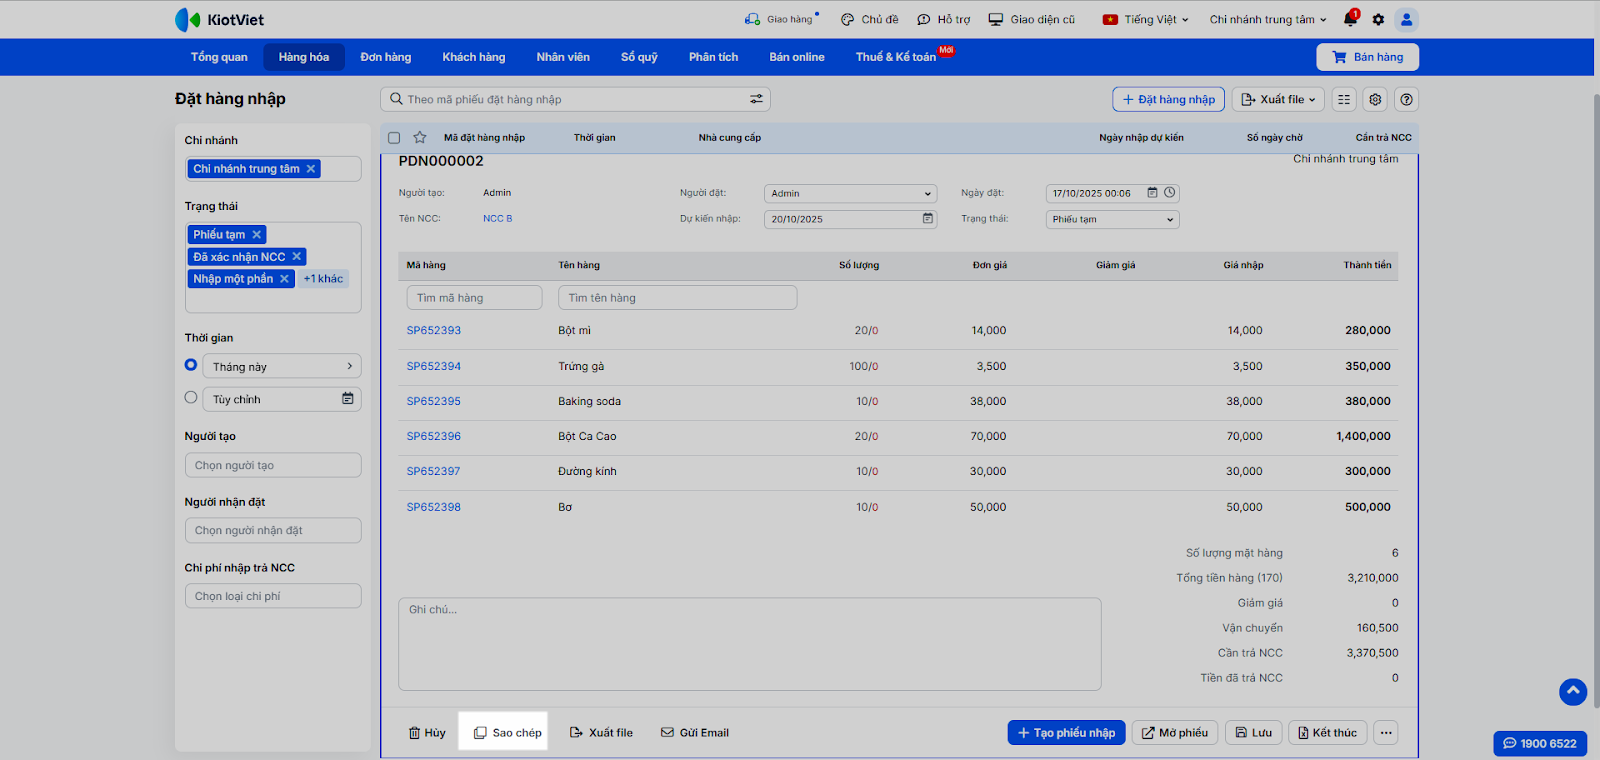Select the Tháng này radio button
The width and height of the screenshot is (1600, 760).
pos(191,365)
